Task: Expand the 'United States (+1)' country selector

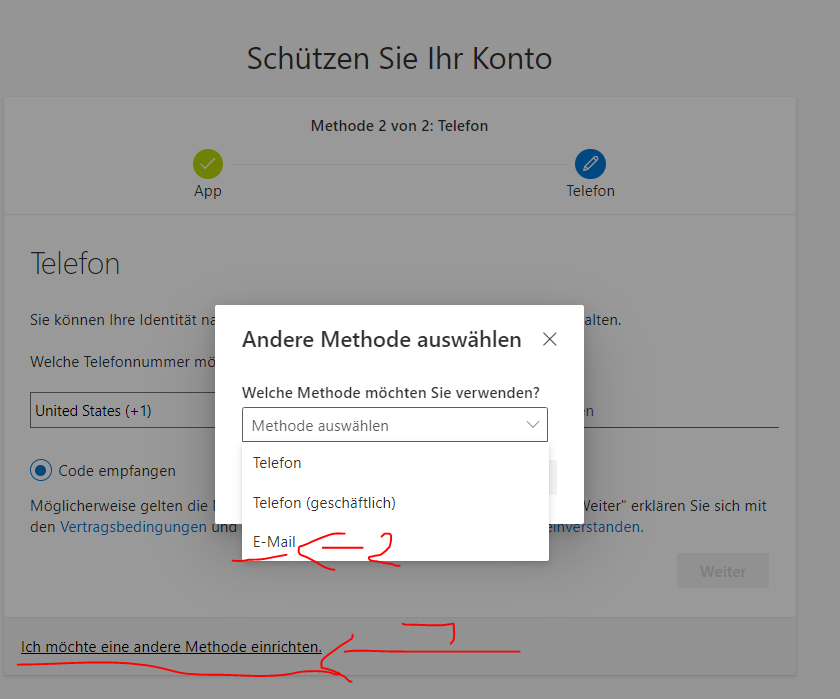Action: [120, 411]
